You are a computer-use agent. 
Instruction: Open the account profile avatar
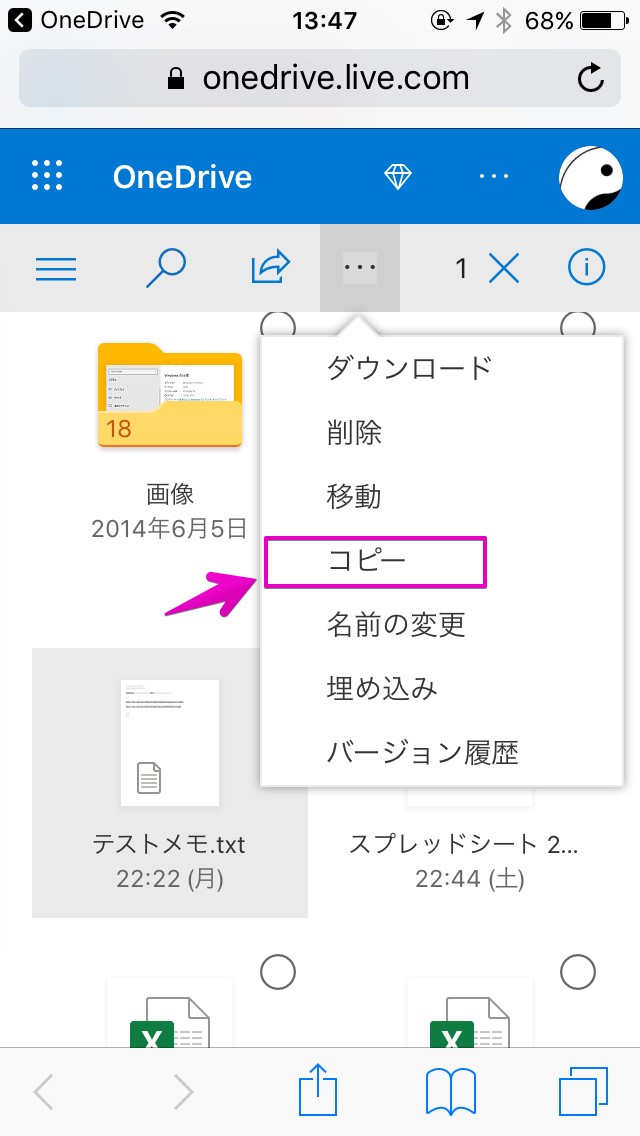pyautogui.click(x=591, y=178)
